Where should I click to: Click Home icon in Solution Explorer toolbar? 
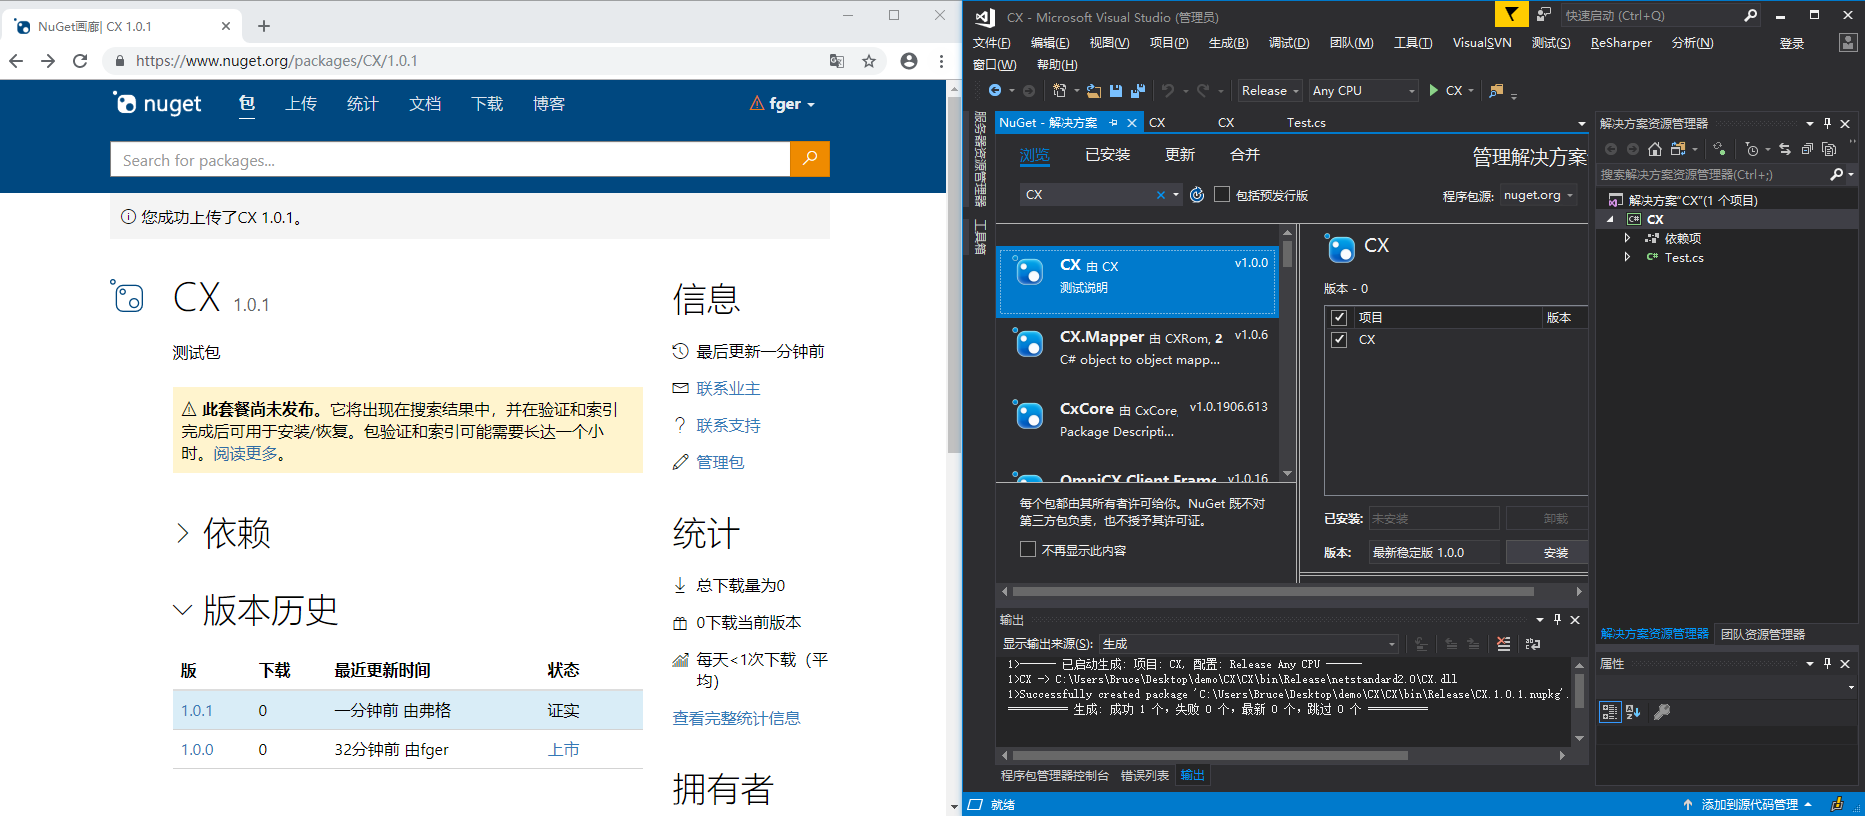pos(1655,149)
